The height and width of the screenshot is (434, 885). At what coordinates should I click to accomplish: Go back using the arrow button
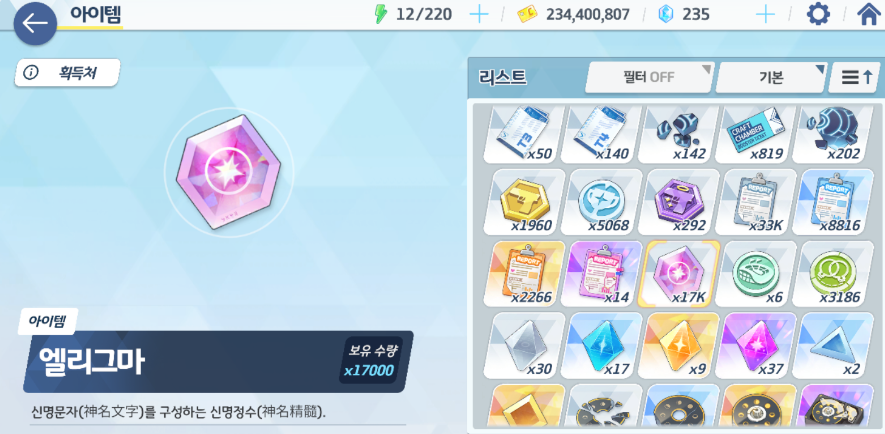35,23
